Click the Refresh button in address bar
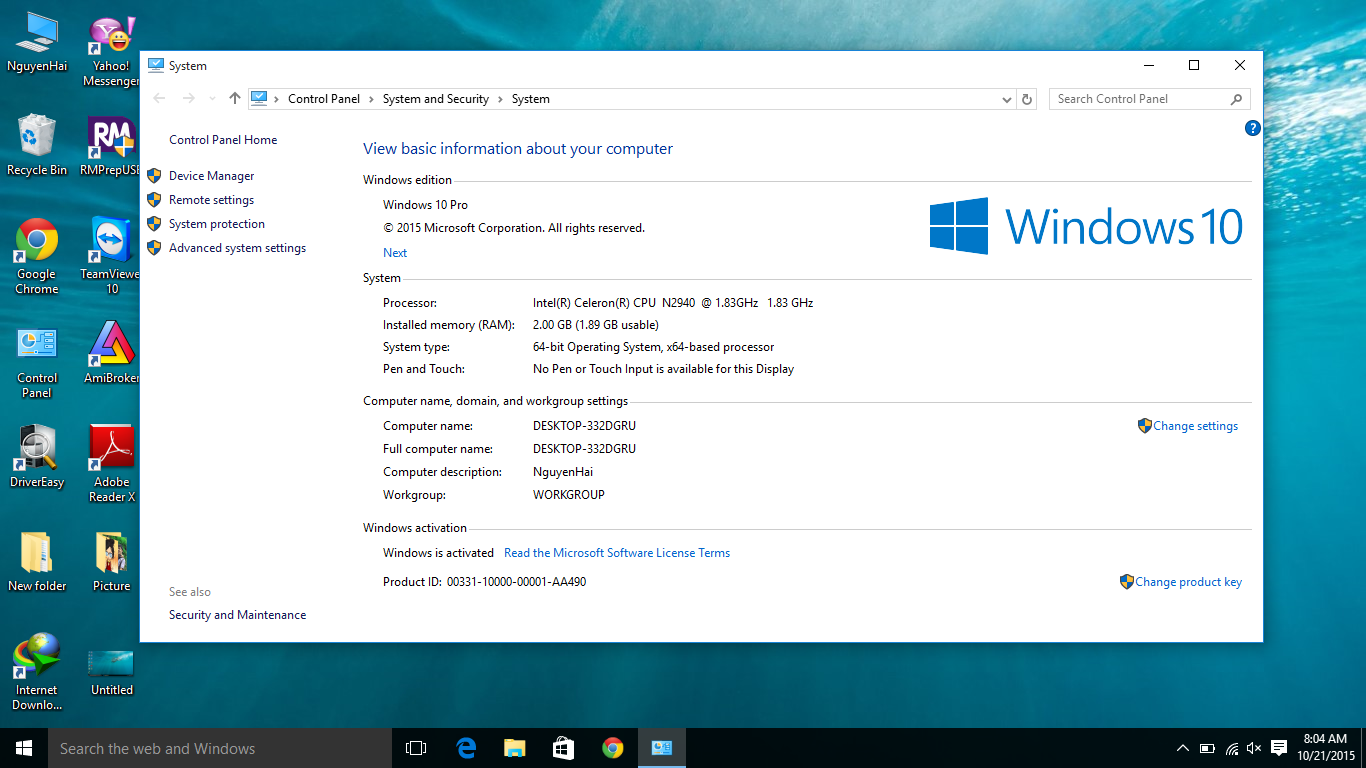1366x768 pixels. click(x=1026, y=99)
